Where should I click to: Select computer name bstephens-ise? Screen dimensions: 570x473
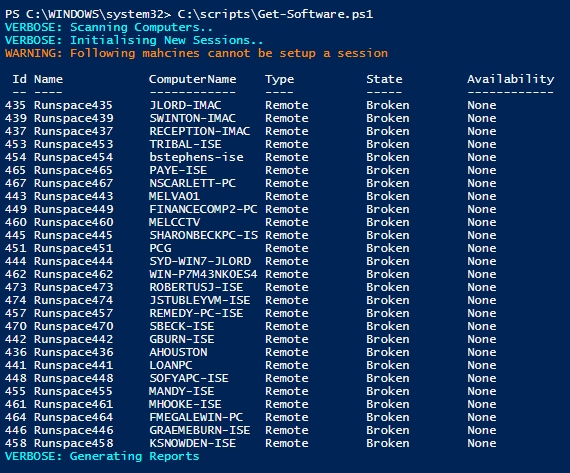coord(196,157)
